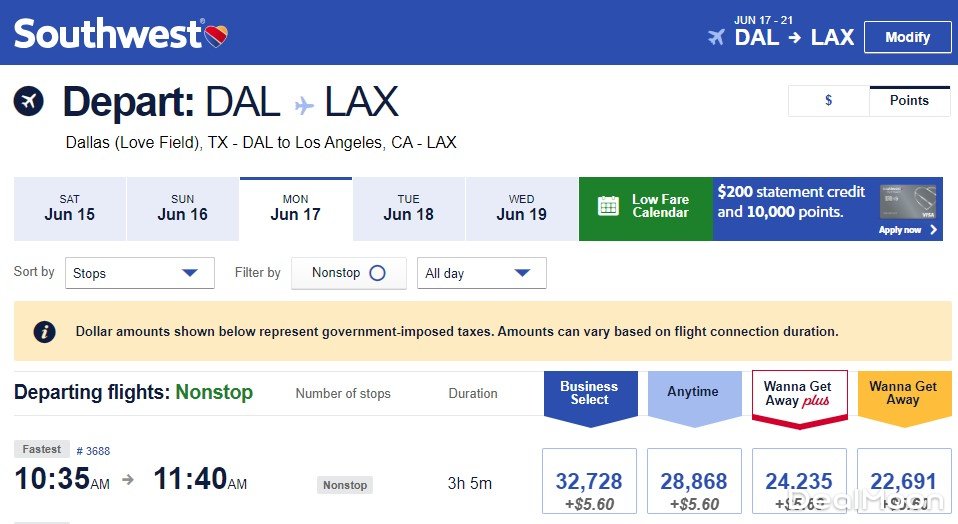This screenshot has height=524, width=958.
Task: Click the Low Fare Calendar icon
Action: pos(608,206)
